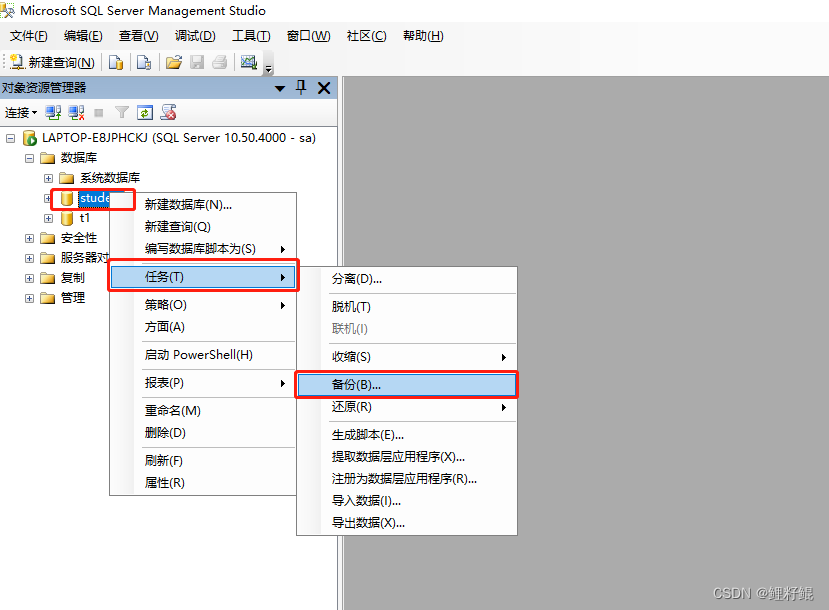829x610 pixels.
Task: Choose 刷新(F) from context menu
Action: (x=203, y=461)
